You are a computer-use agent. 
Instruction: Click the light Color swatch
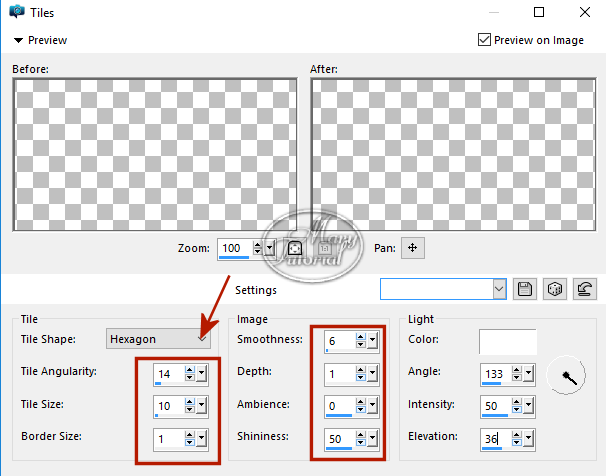(507, 341)
